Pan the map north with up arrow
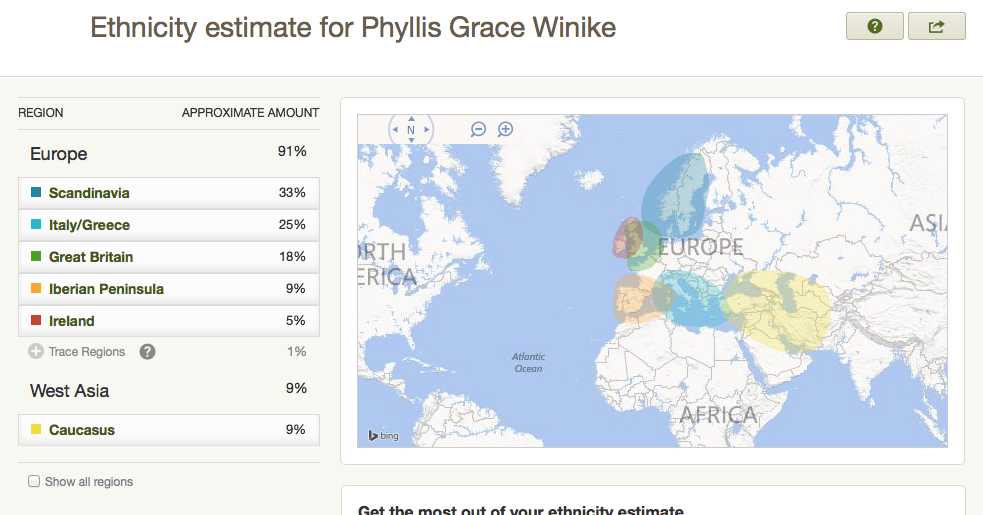The width and height of the screenshot is (983, 515). tap(411, 117)
